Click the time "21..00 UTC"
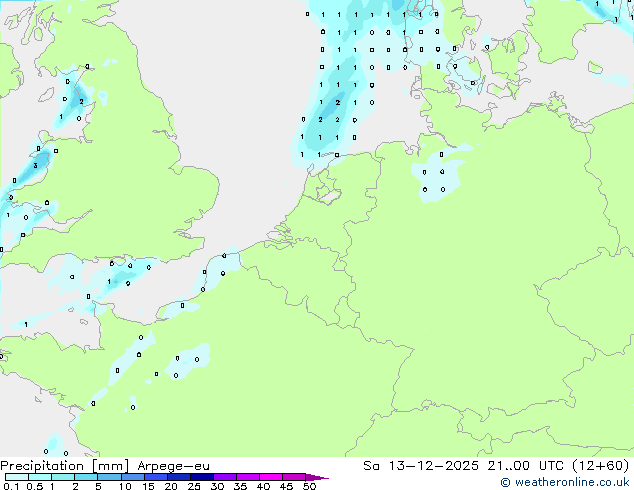Image resolution: width=634 pixels, height=490 pixels. 526,466
